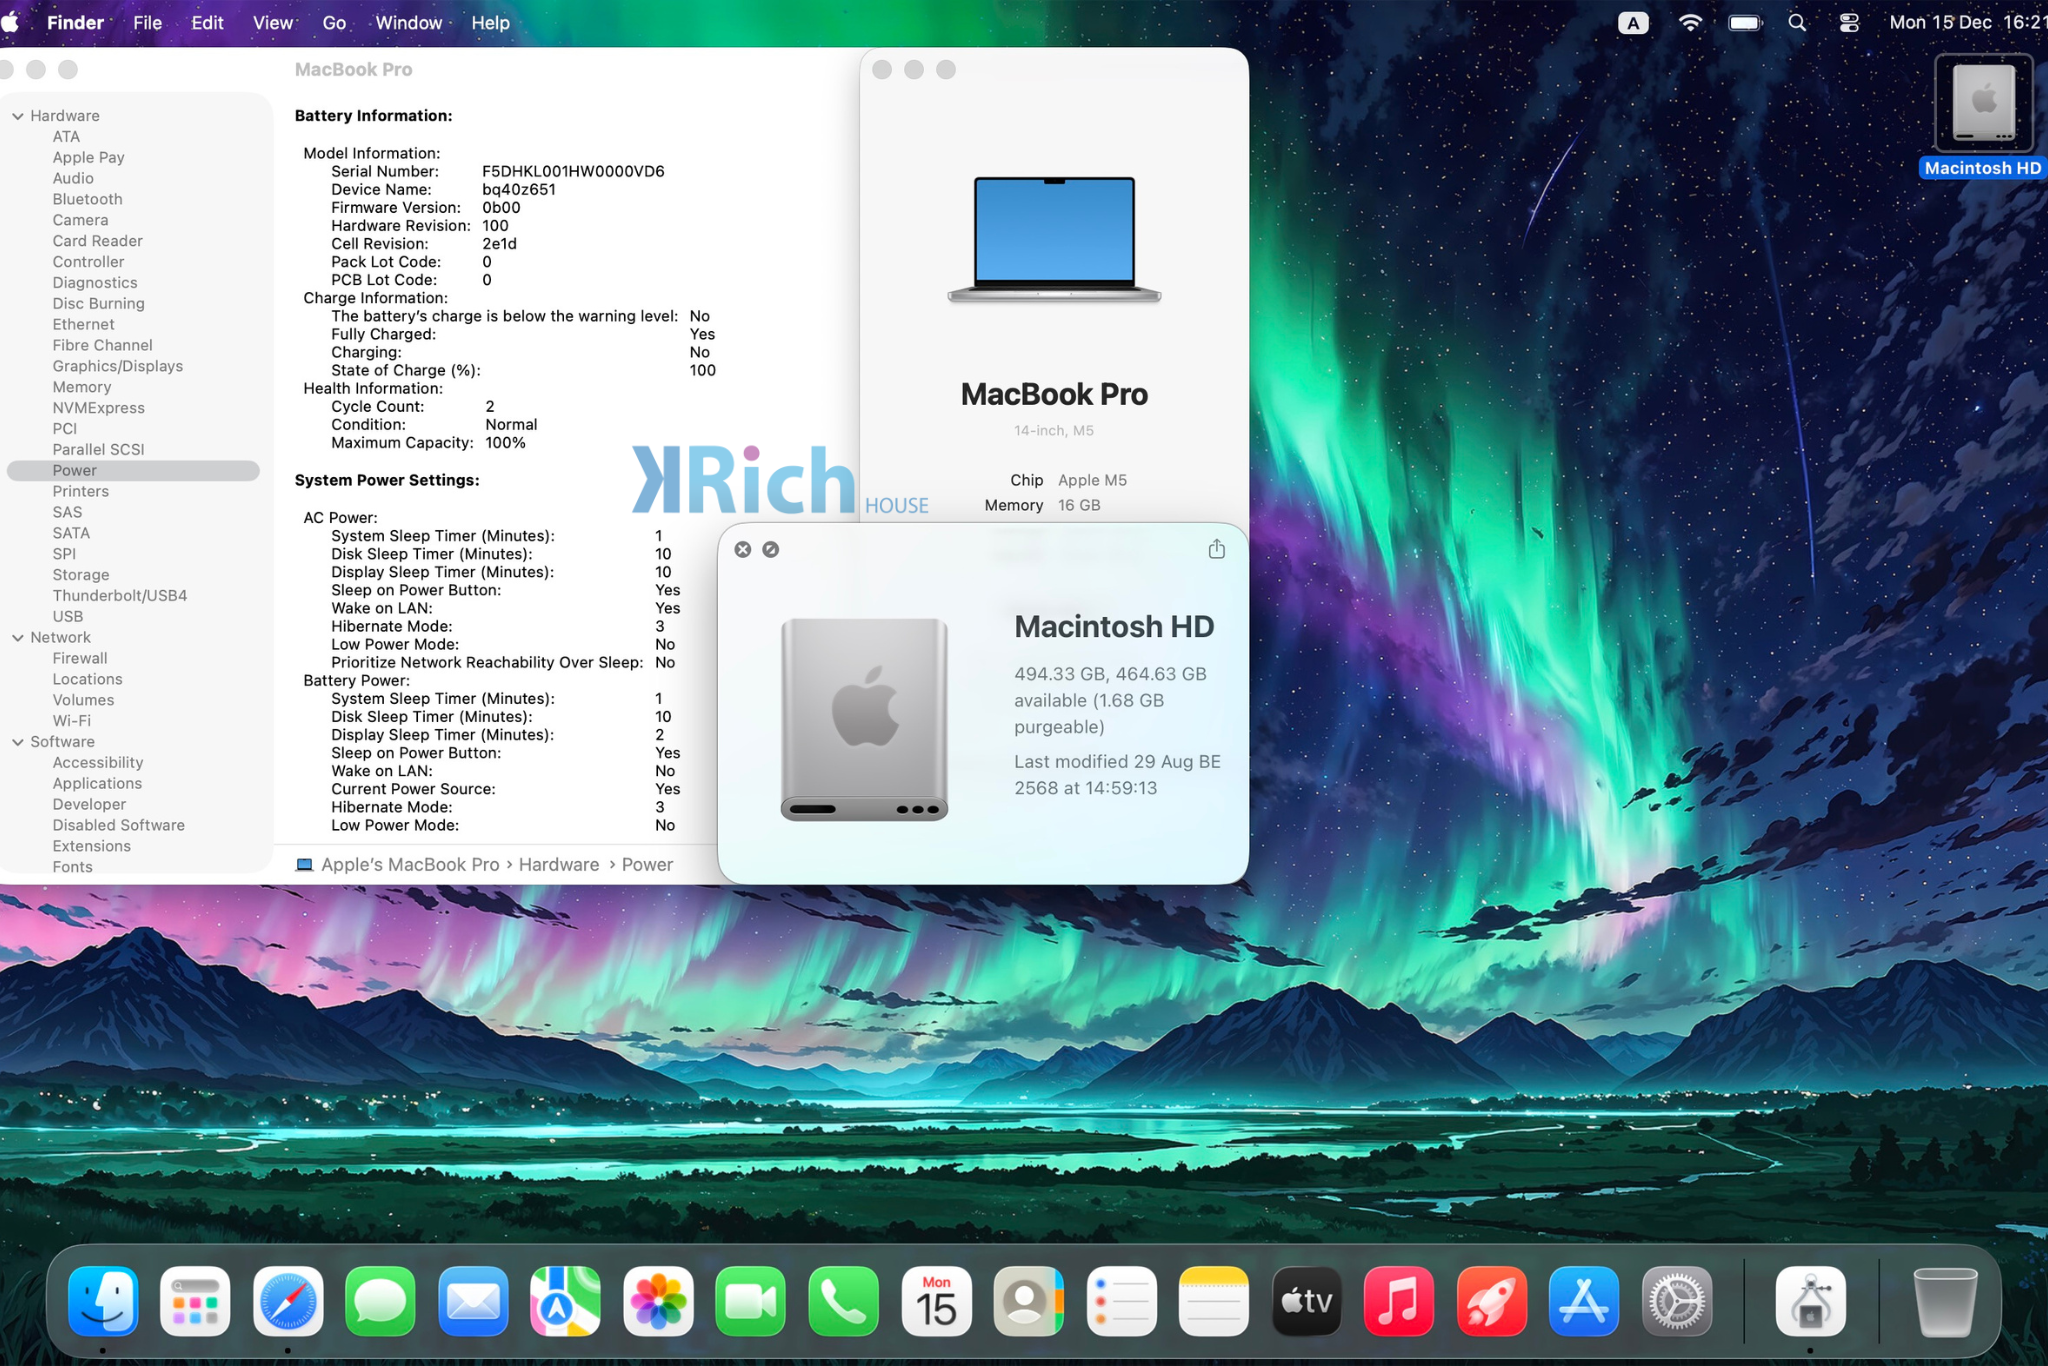Launch Maps from the Dock
This screenshot has width=2048, height=1366.
pos(565,1302)
